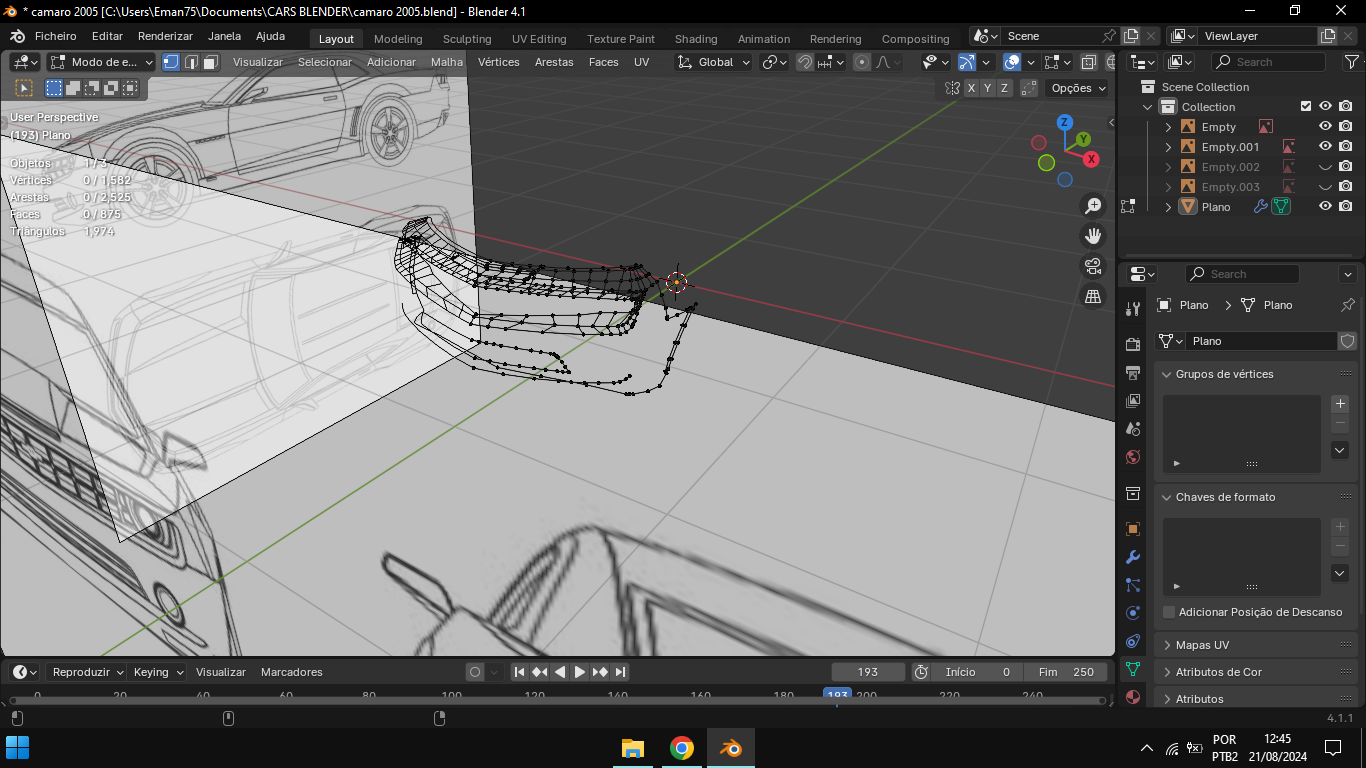
Task: Open the Modifiers wrench properties tab
Action: (x=1133, y=557)
